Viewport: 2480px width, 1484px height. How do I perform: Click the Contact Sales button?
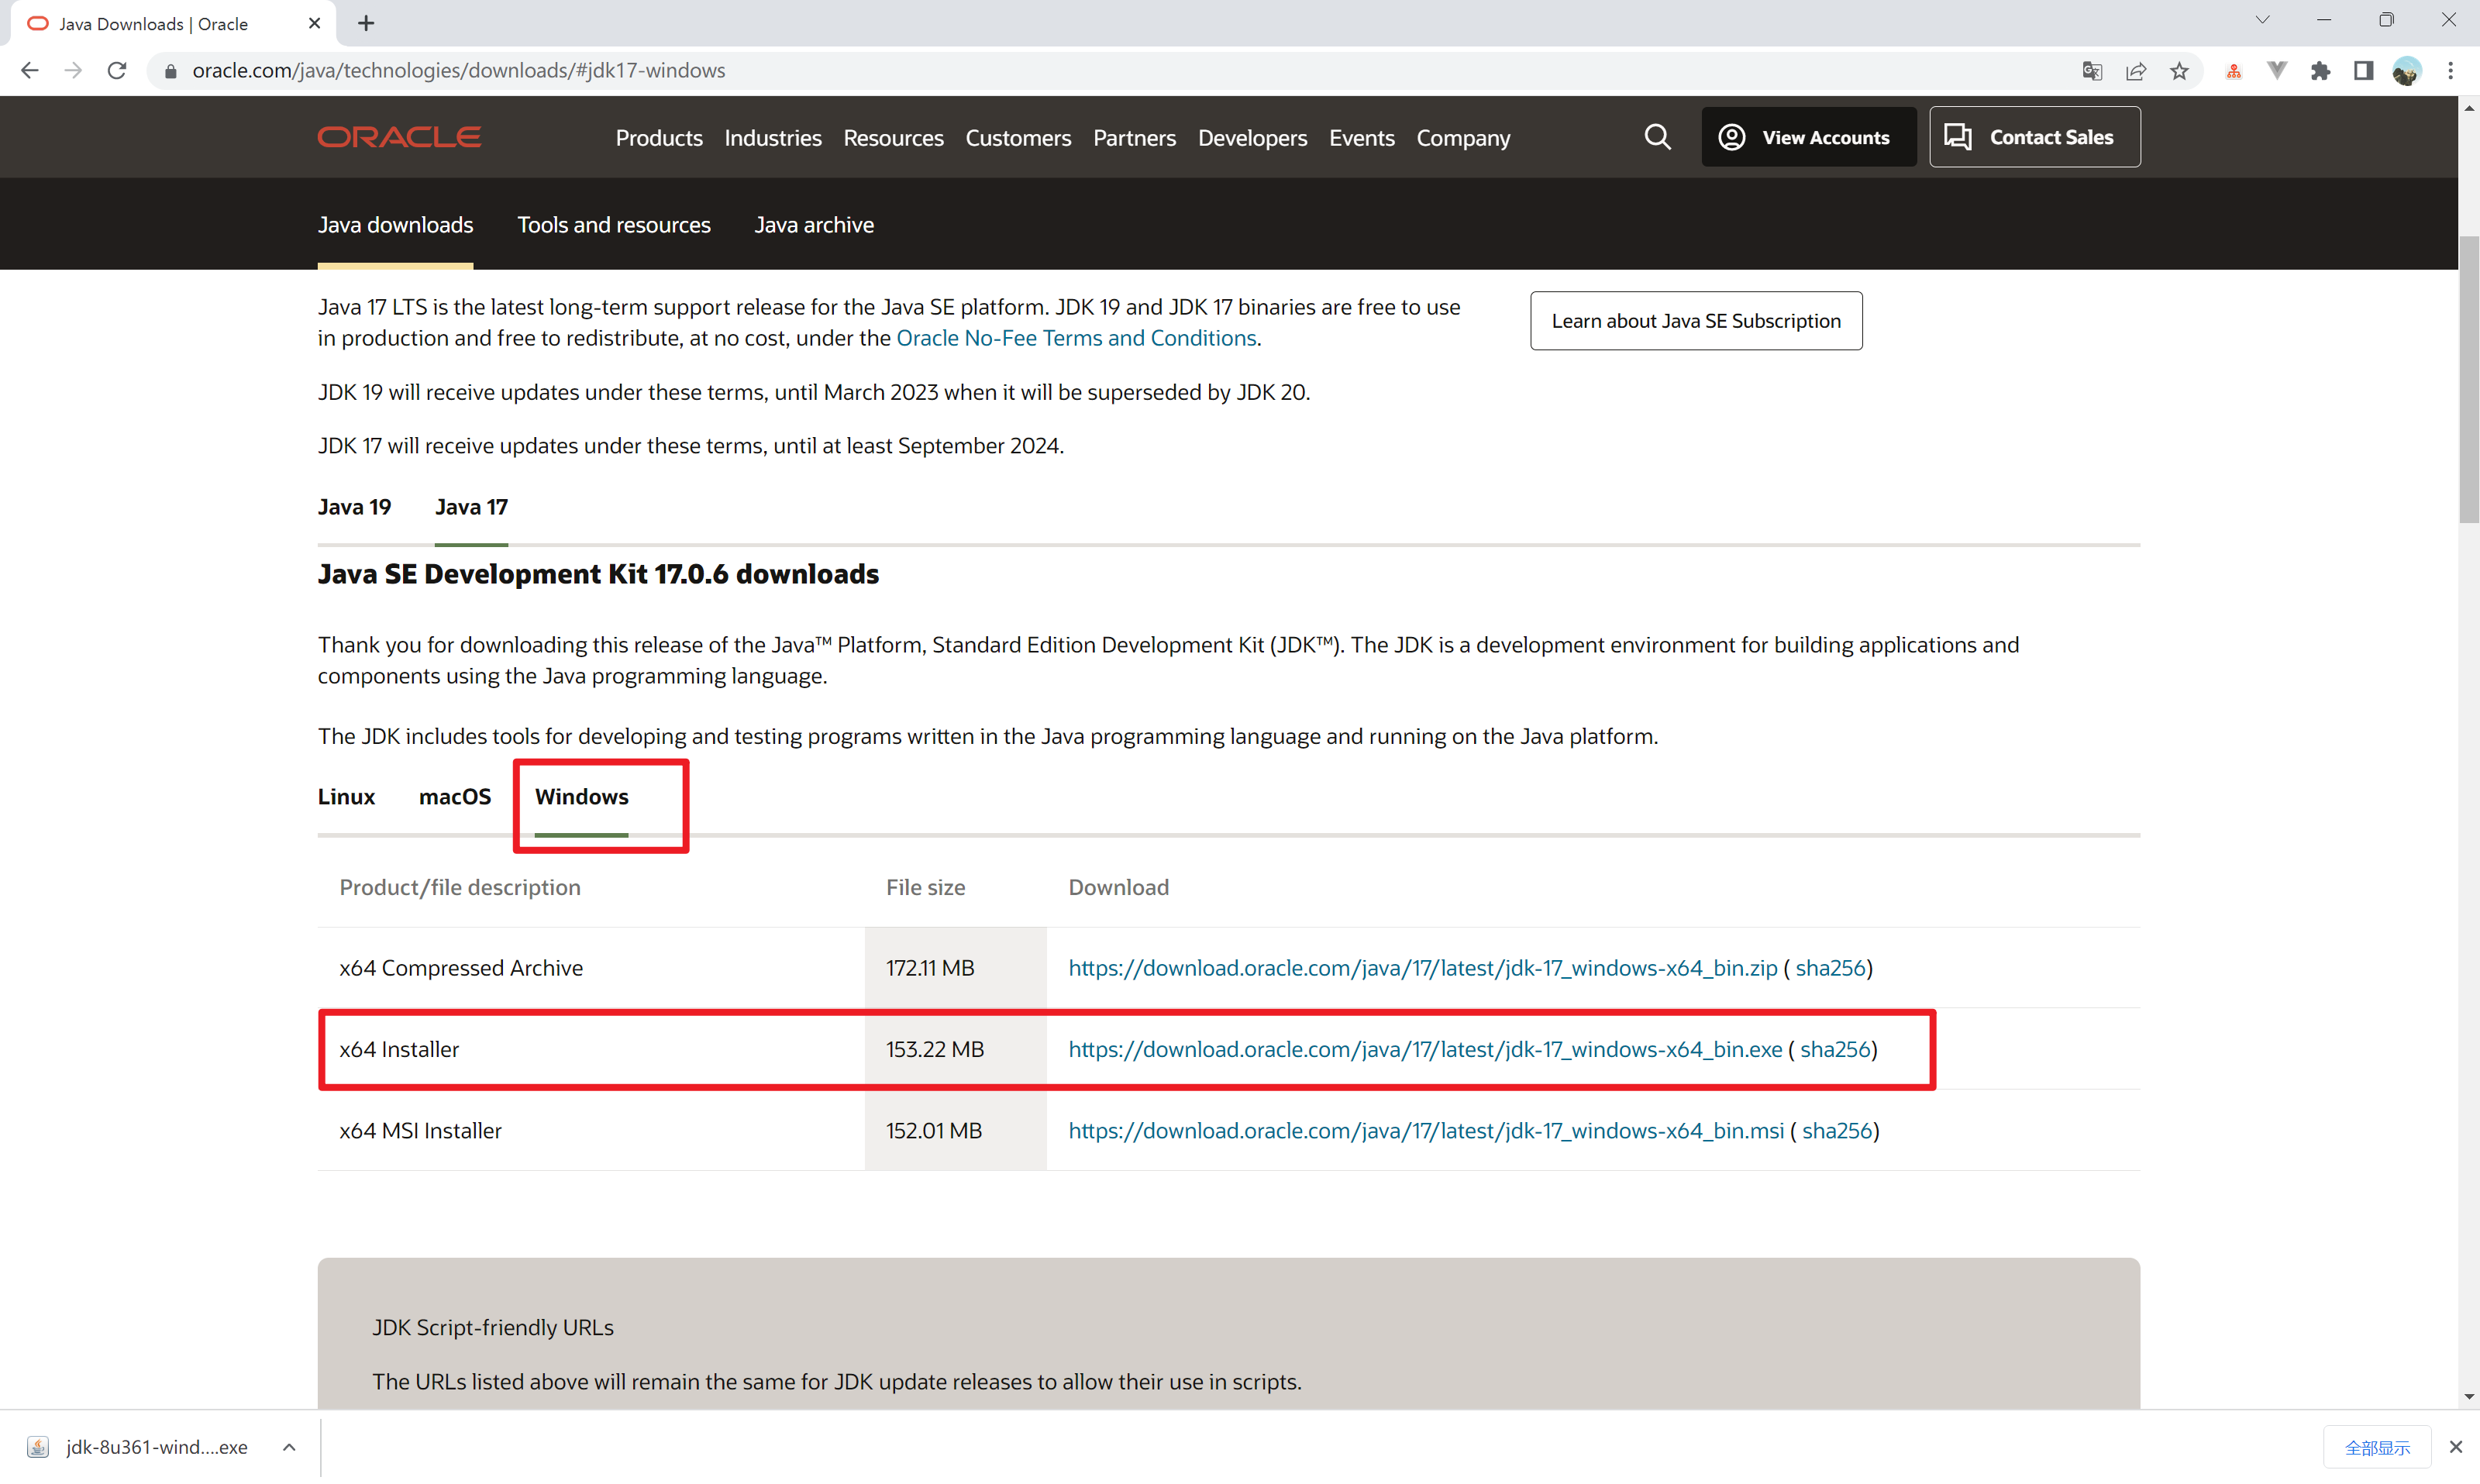click(x=2035, y=137)
